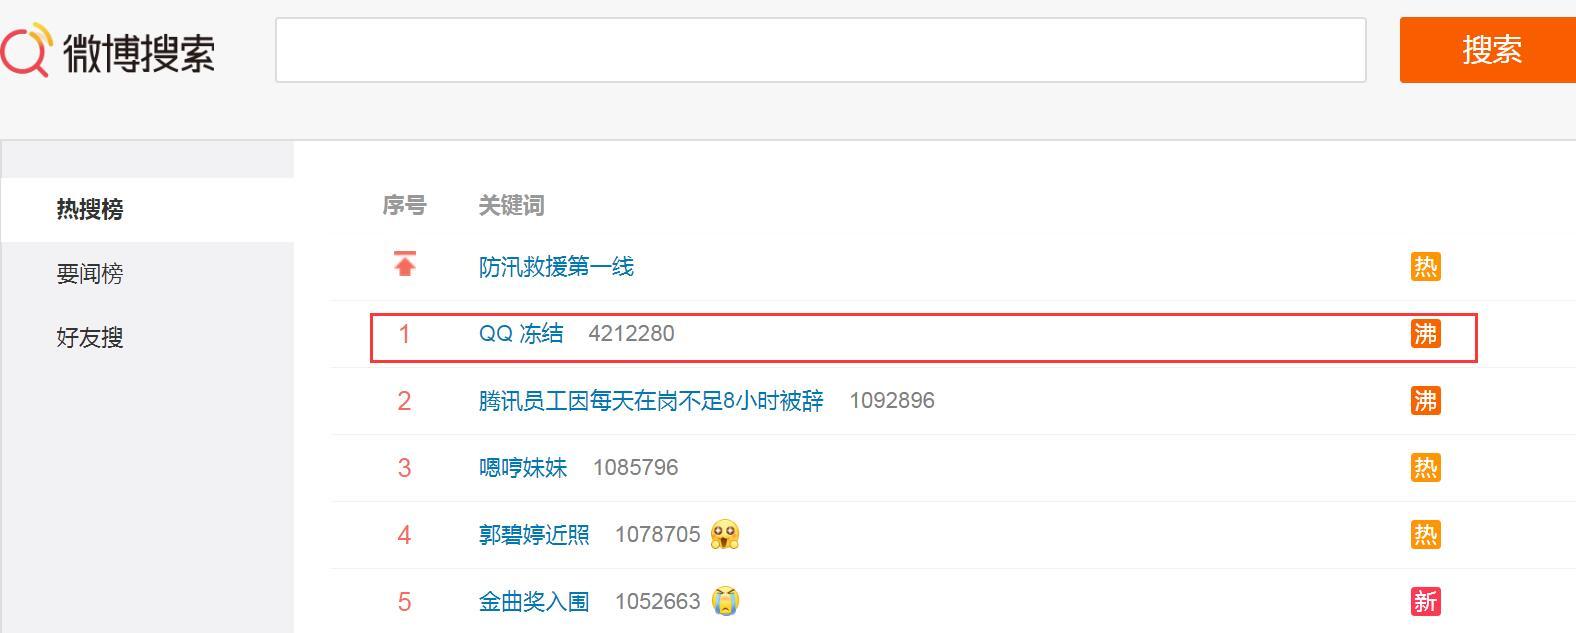This screenshot has width=1576, height=633.
Task: Click the orange 搜索 button
Action: [1488, 50]
